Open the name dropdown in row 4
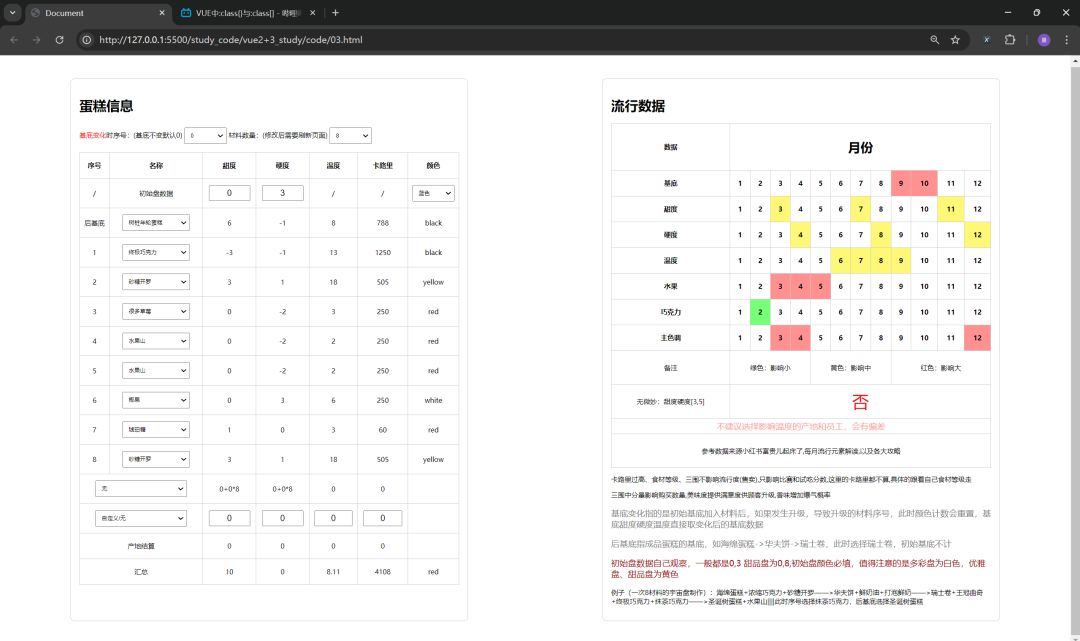The image size is (1080, 641). [156, 341]
